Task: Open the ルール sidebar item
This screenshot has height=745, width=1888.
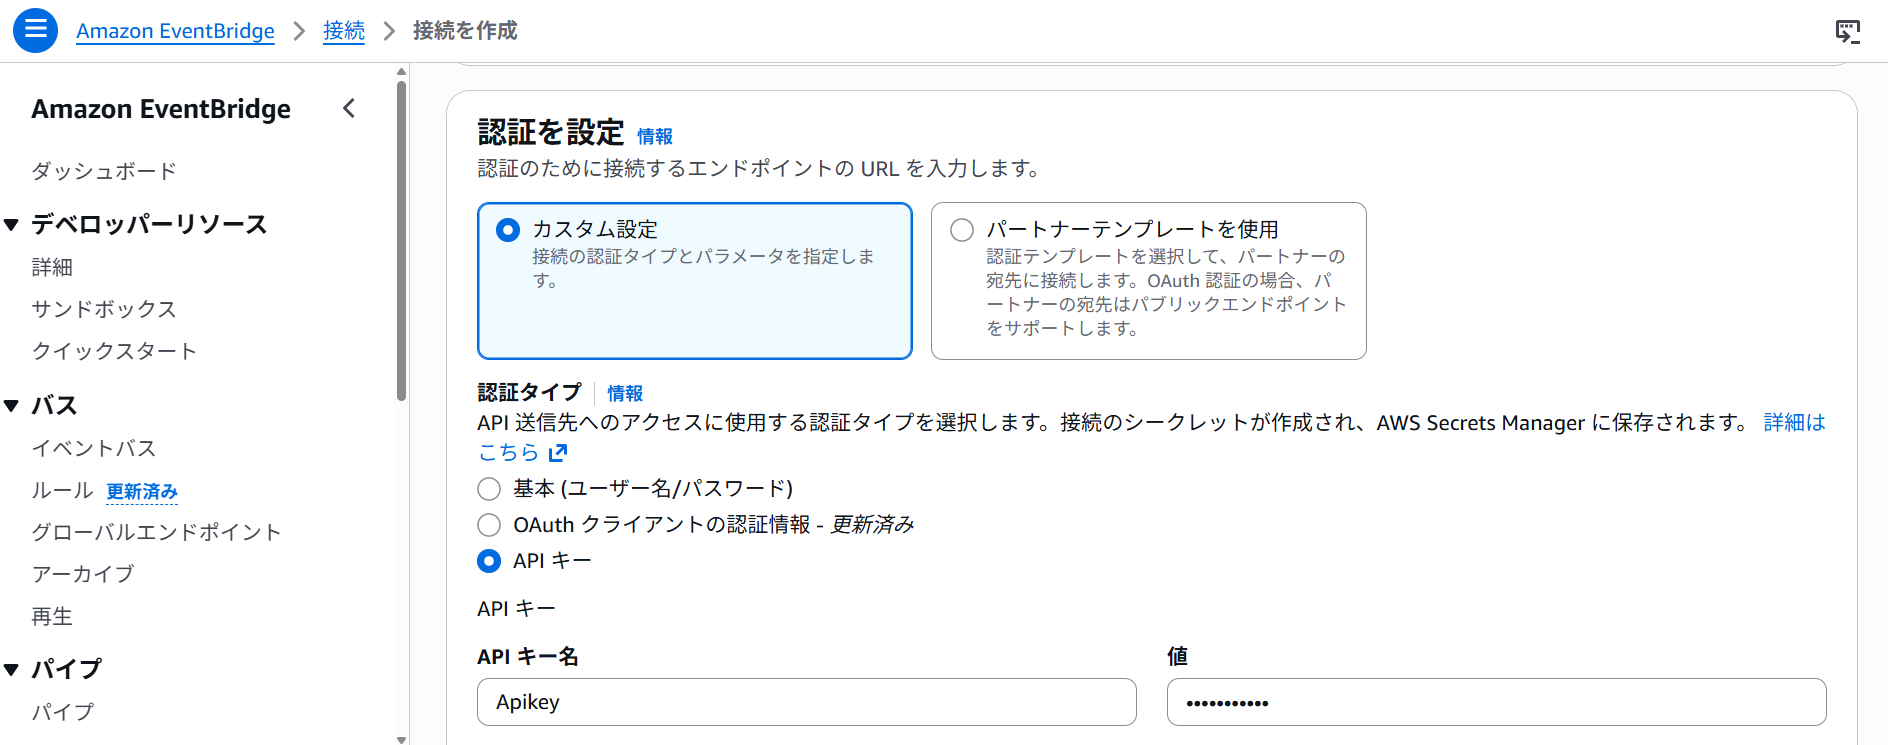Action: pos(62,490)
